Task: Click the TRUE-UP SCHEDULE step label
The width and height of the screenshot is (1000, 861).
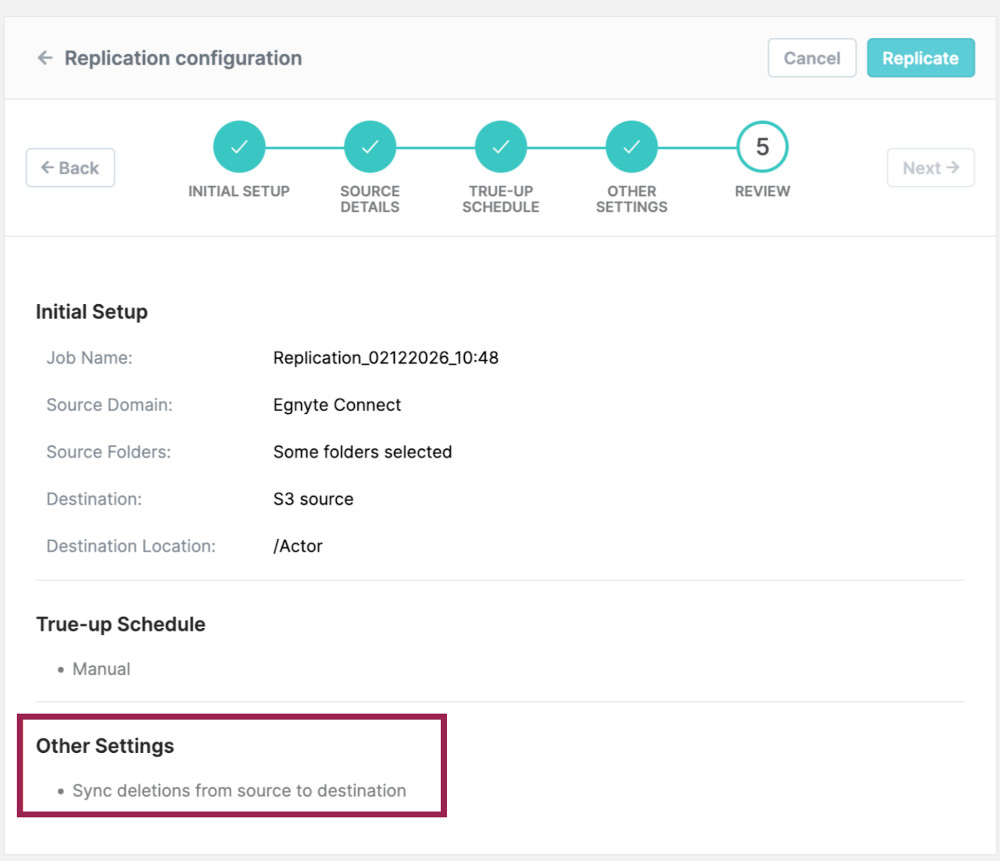Action: [501, 199]
